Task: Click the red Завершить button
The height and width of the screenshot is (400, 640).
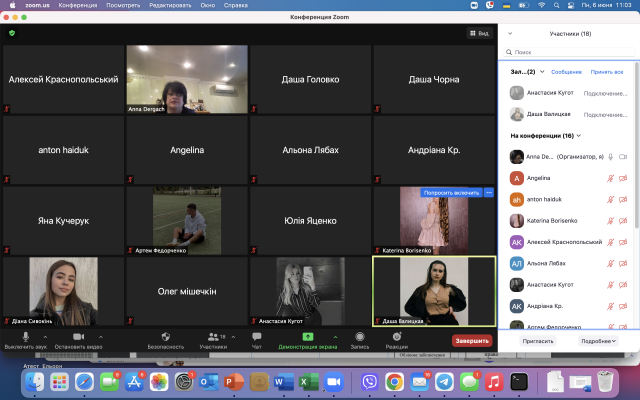Action: point(472,340)
